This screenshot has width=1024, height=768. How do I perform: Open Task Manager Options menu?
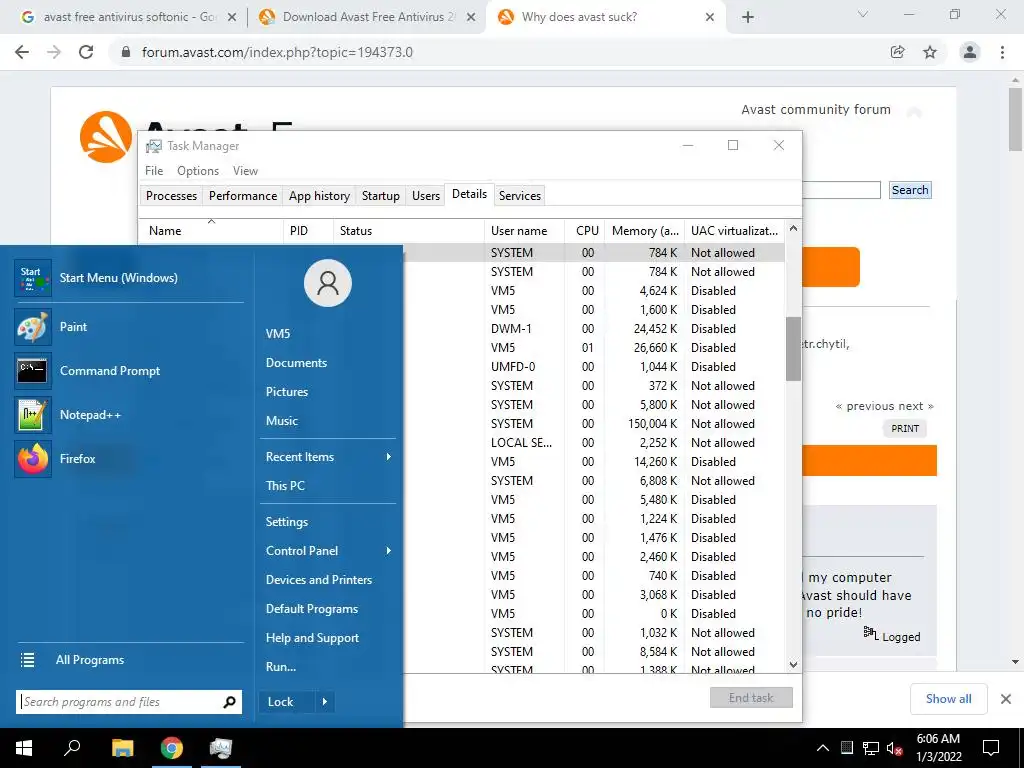198,171
